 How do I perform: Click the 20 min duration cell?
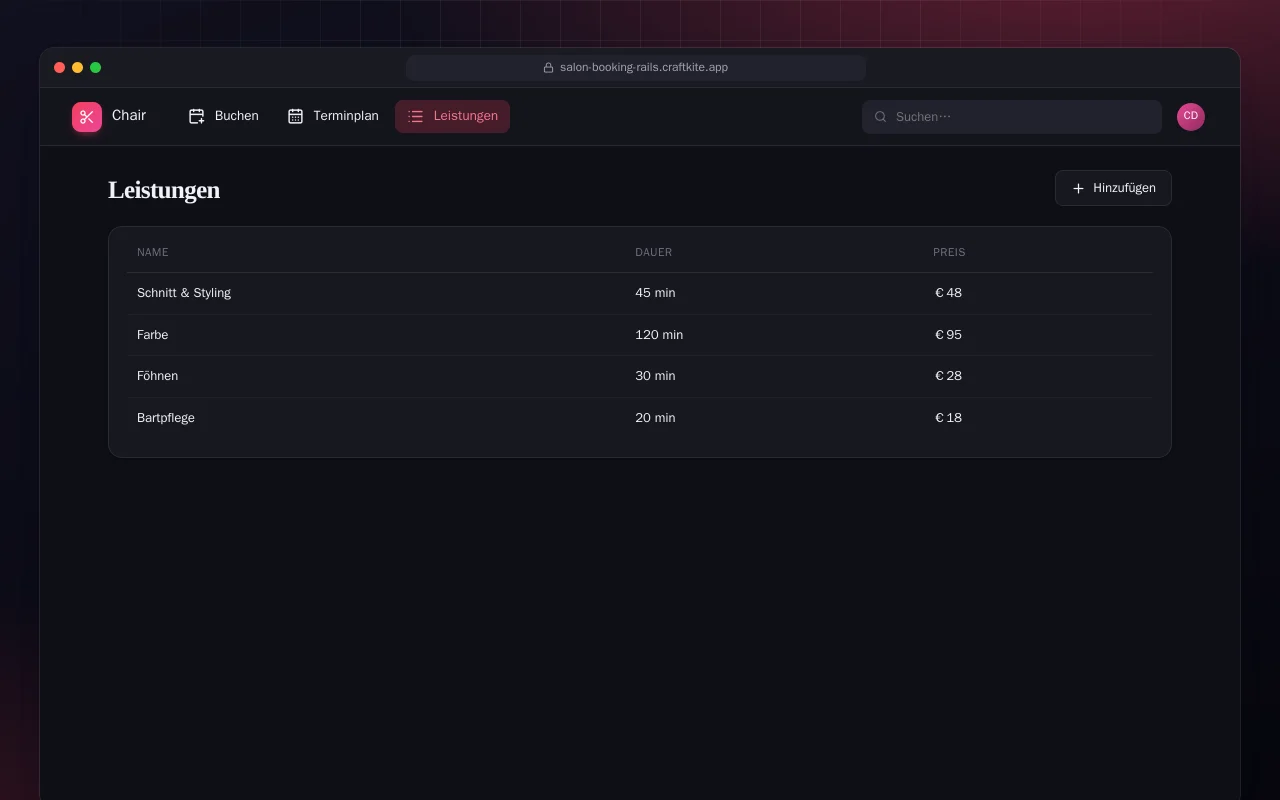click(655, 418)
